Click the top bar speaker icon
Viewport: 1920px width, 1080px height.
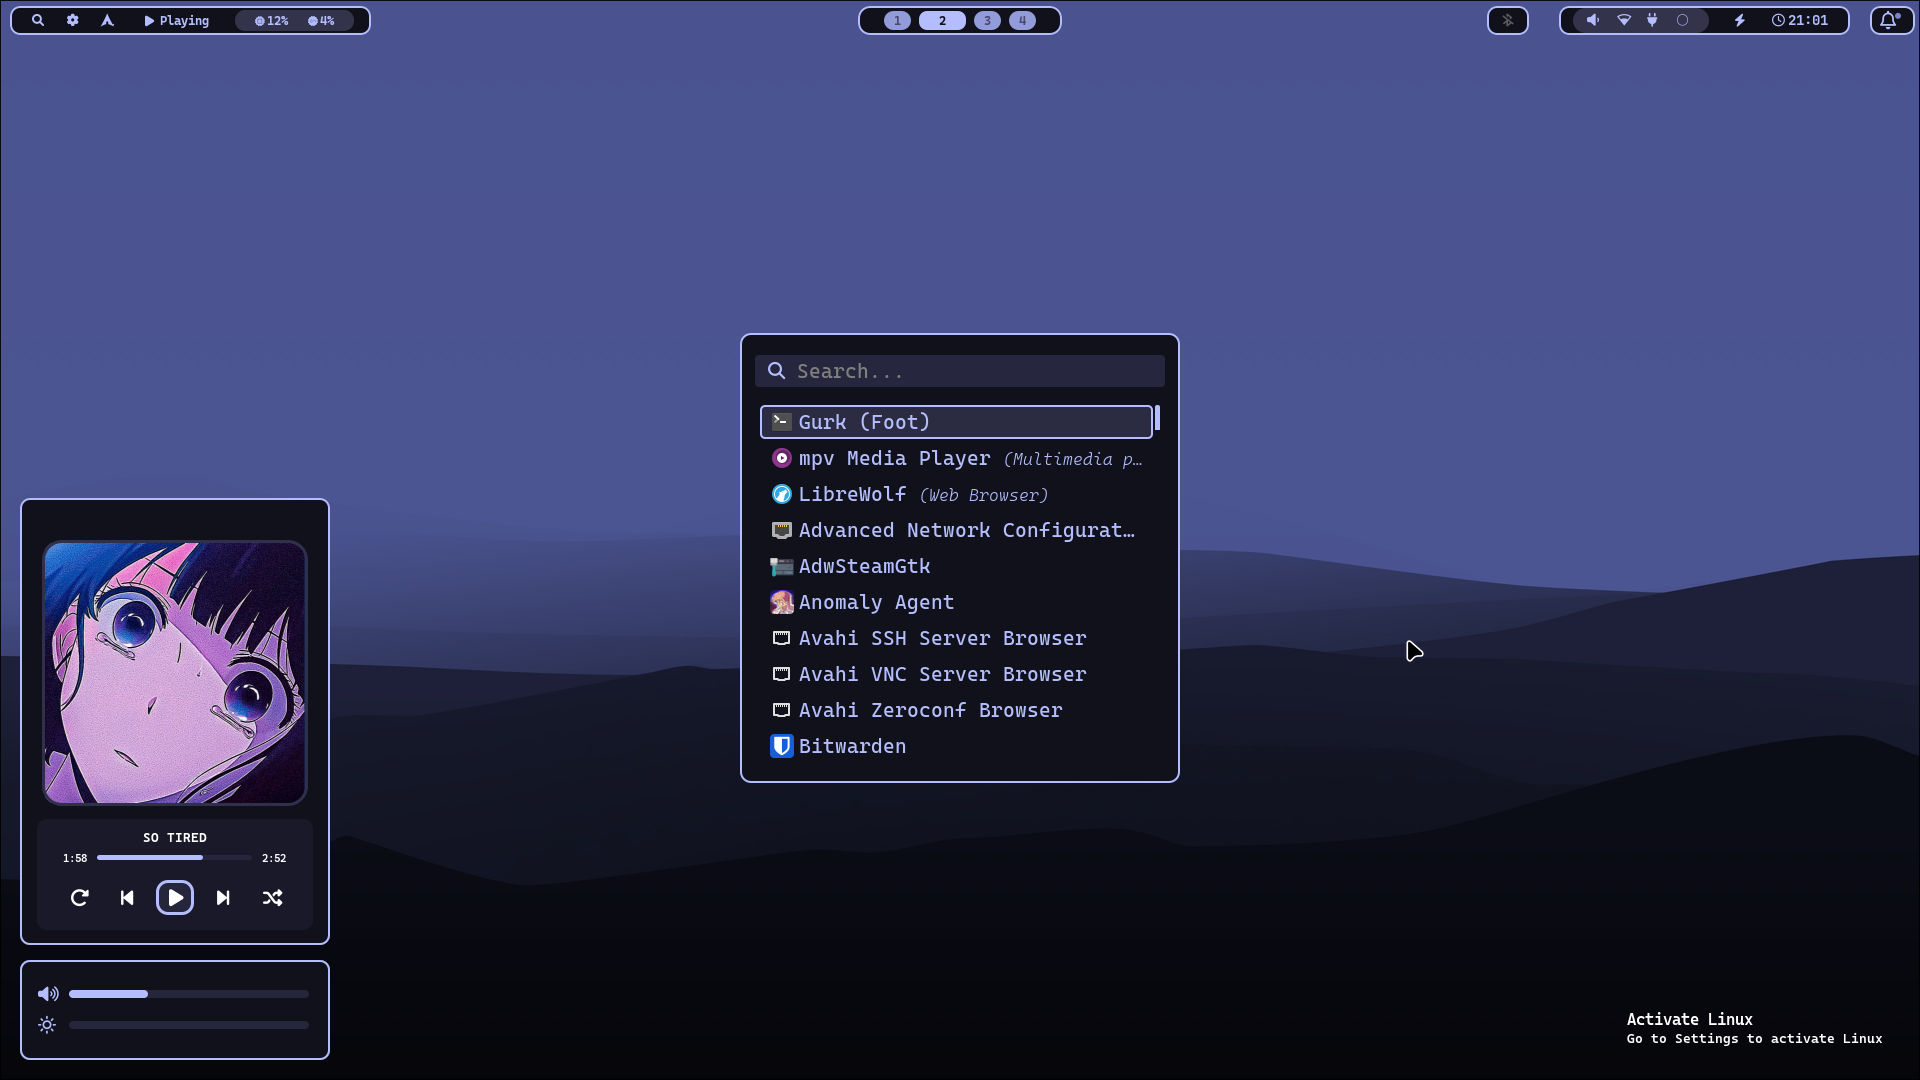(1593, 20)
